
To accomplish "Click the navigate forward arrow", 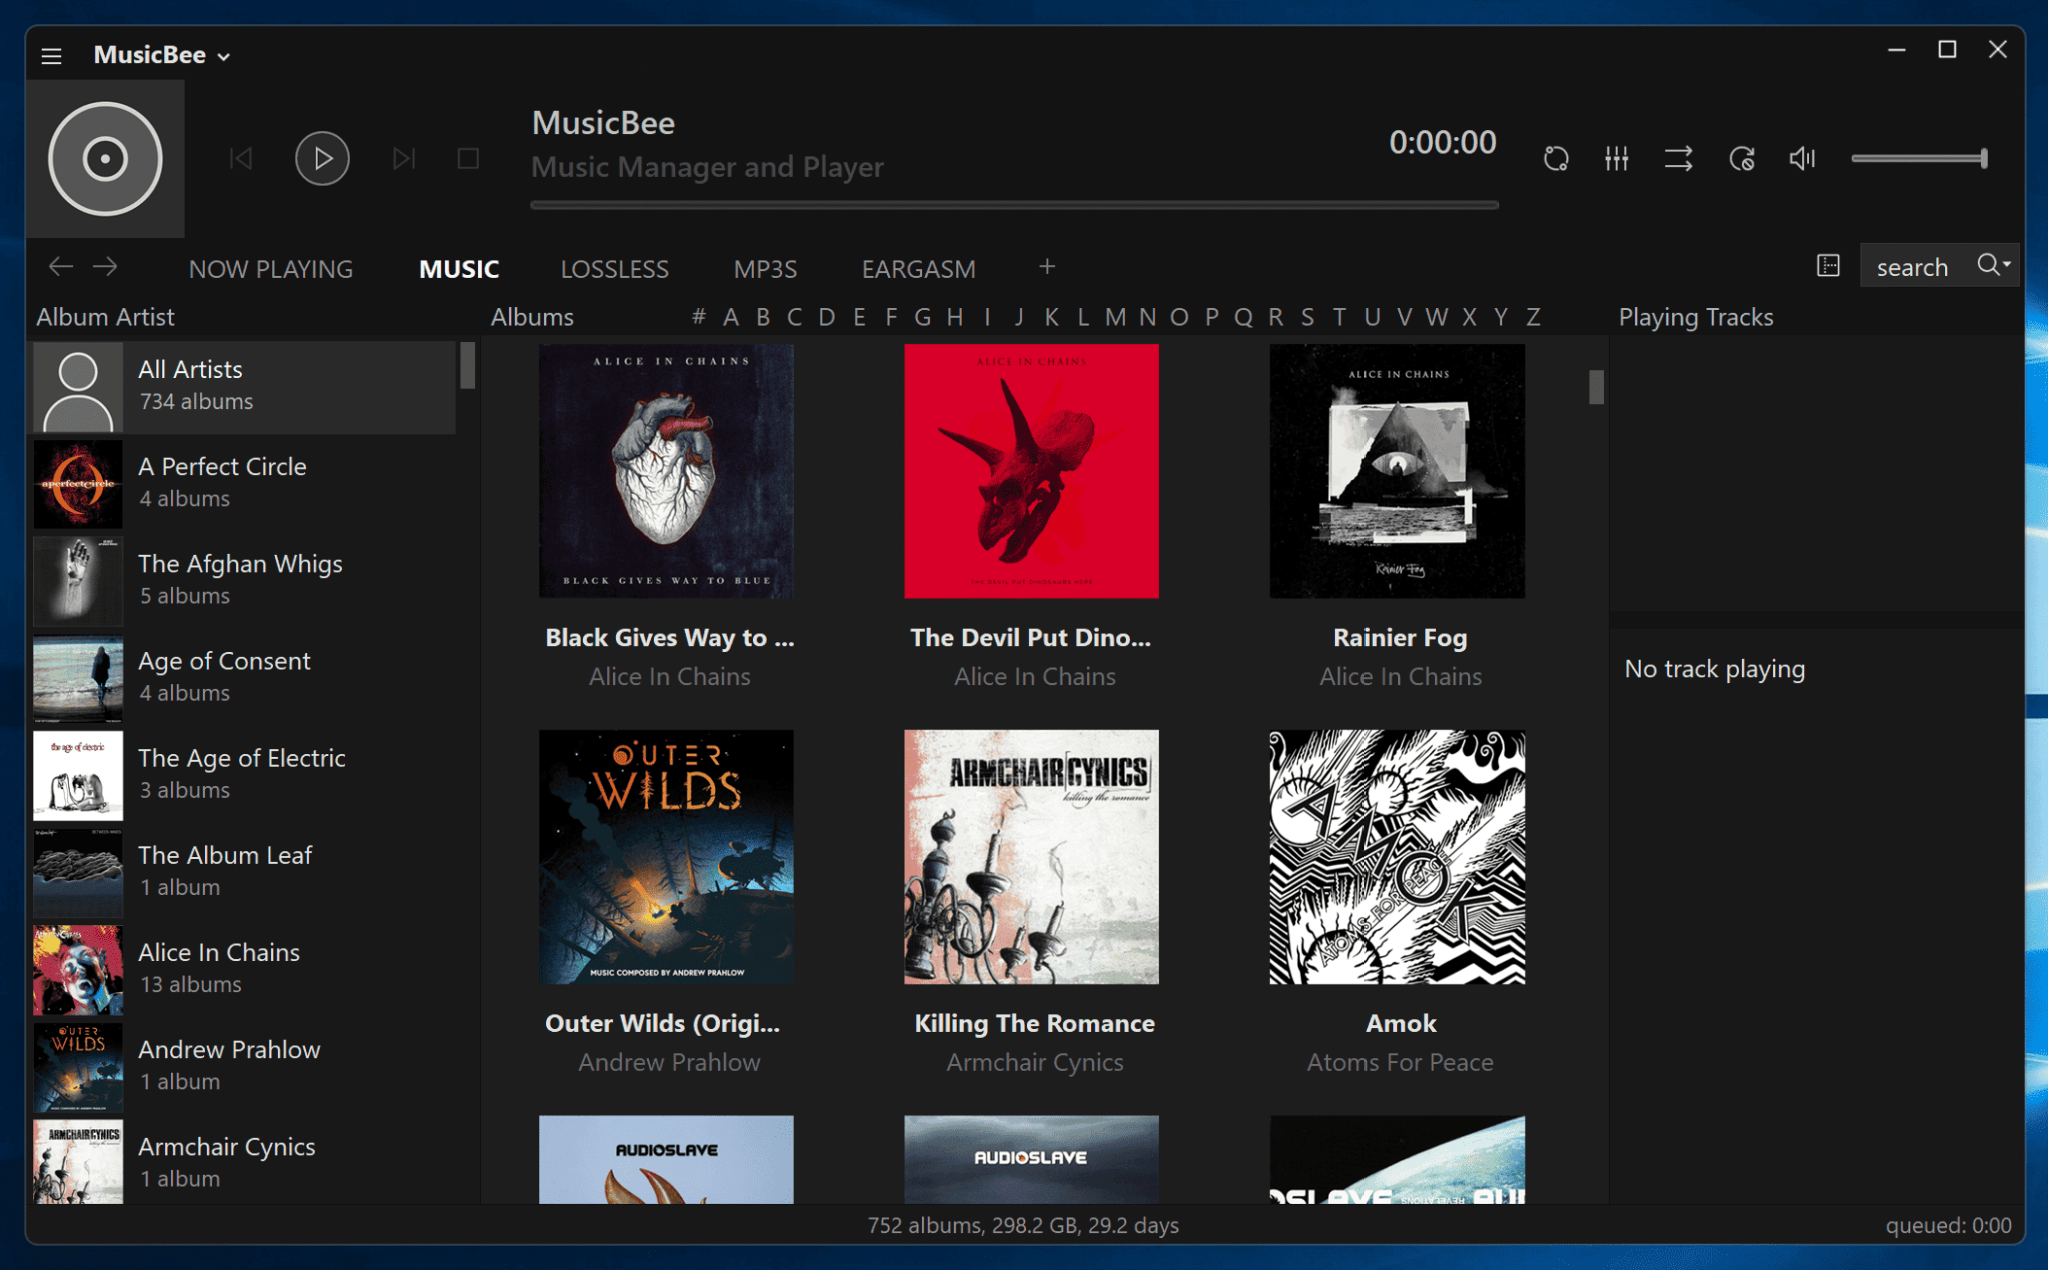I will click(105, 266).
